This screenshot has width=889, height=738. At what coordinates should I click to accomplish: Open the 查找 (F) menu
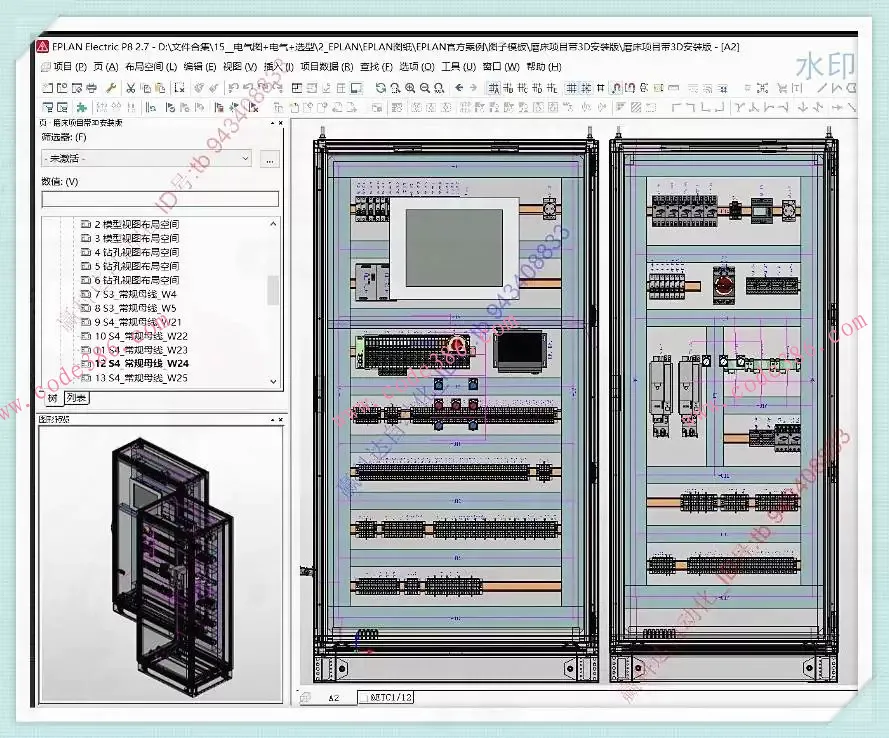376,67
